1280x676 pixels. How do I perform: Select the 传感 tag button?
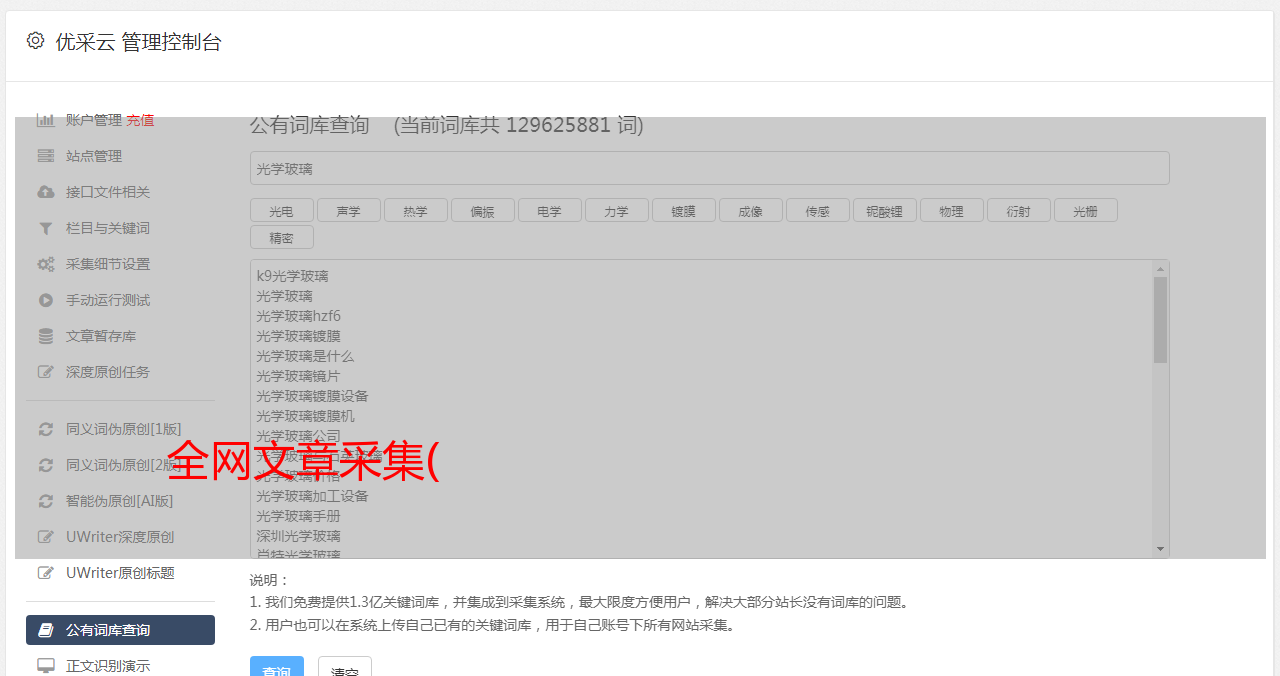pos(817,210)
